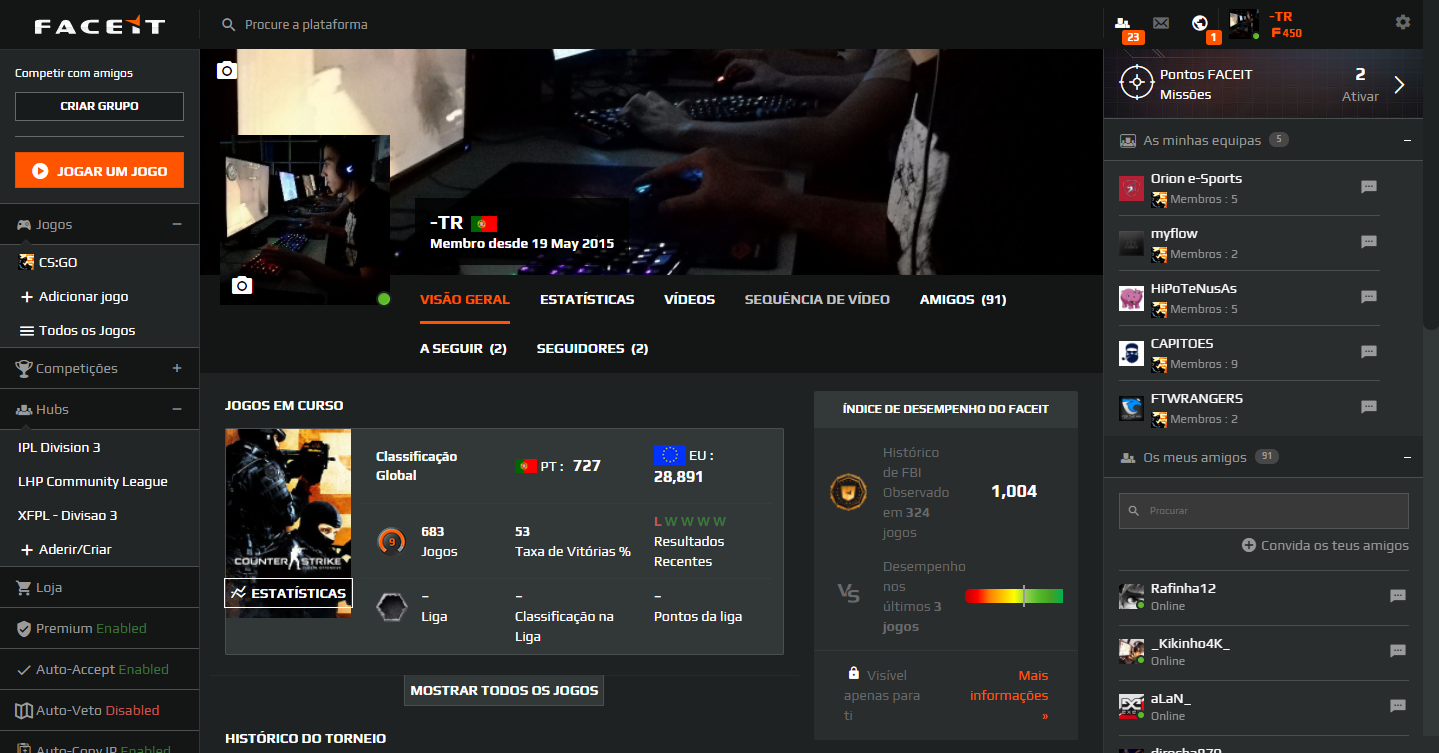Screen dimensions: 1439x753
Task: Collapse the Hubs section
Action: pyautogui.click(x=177, y=410)
